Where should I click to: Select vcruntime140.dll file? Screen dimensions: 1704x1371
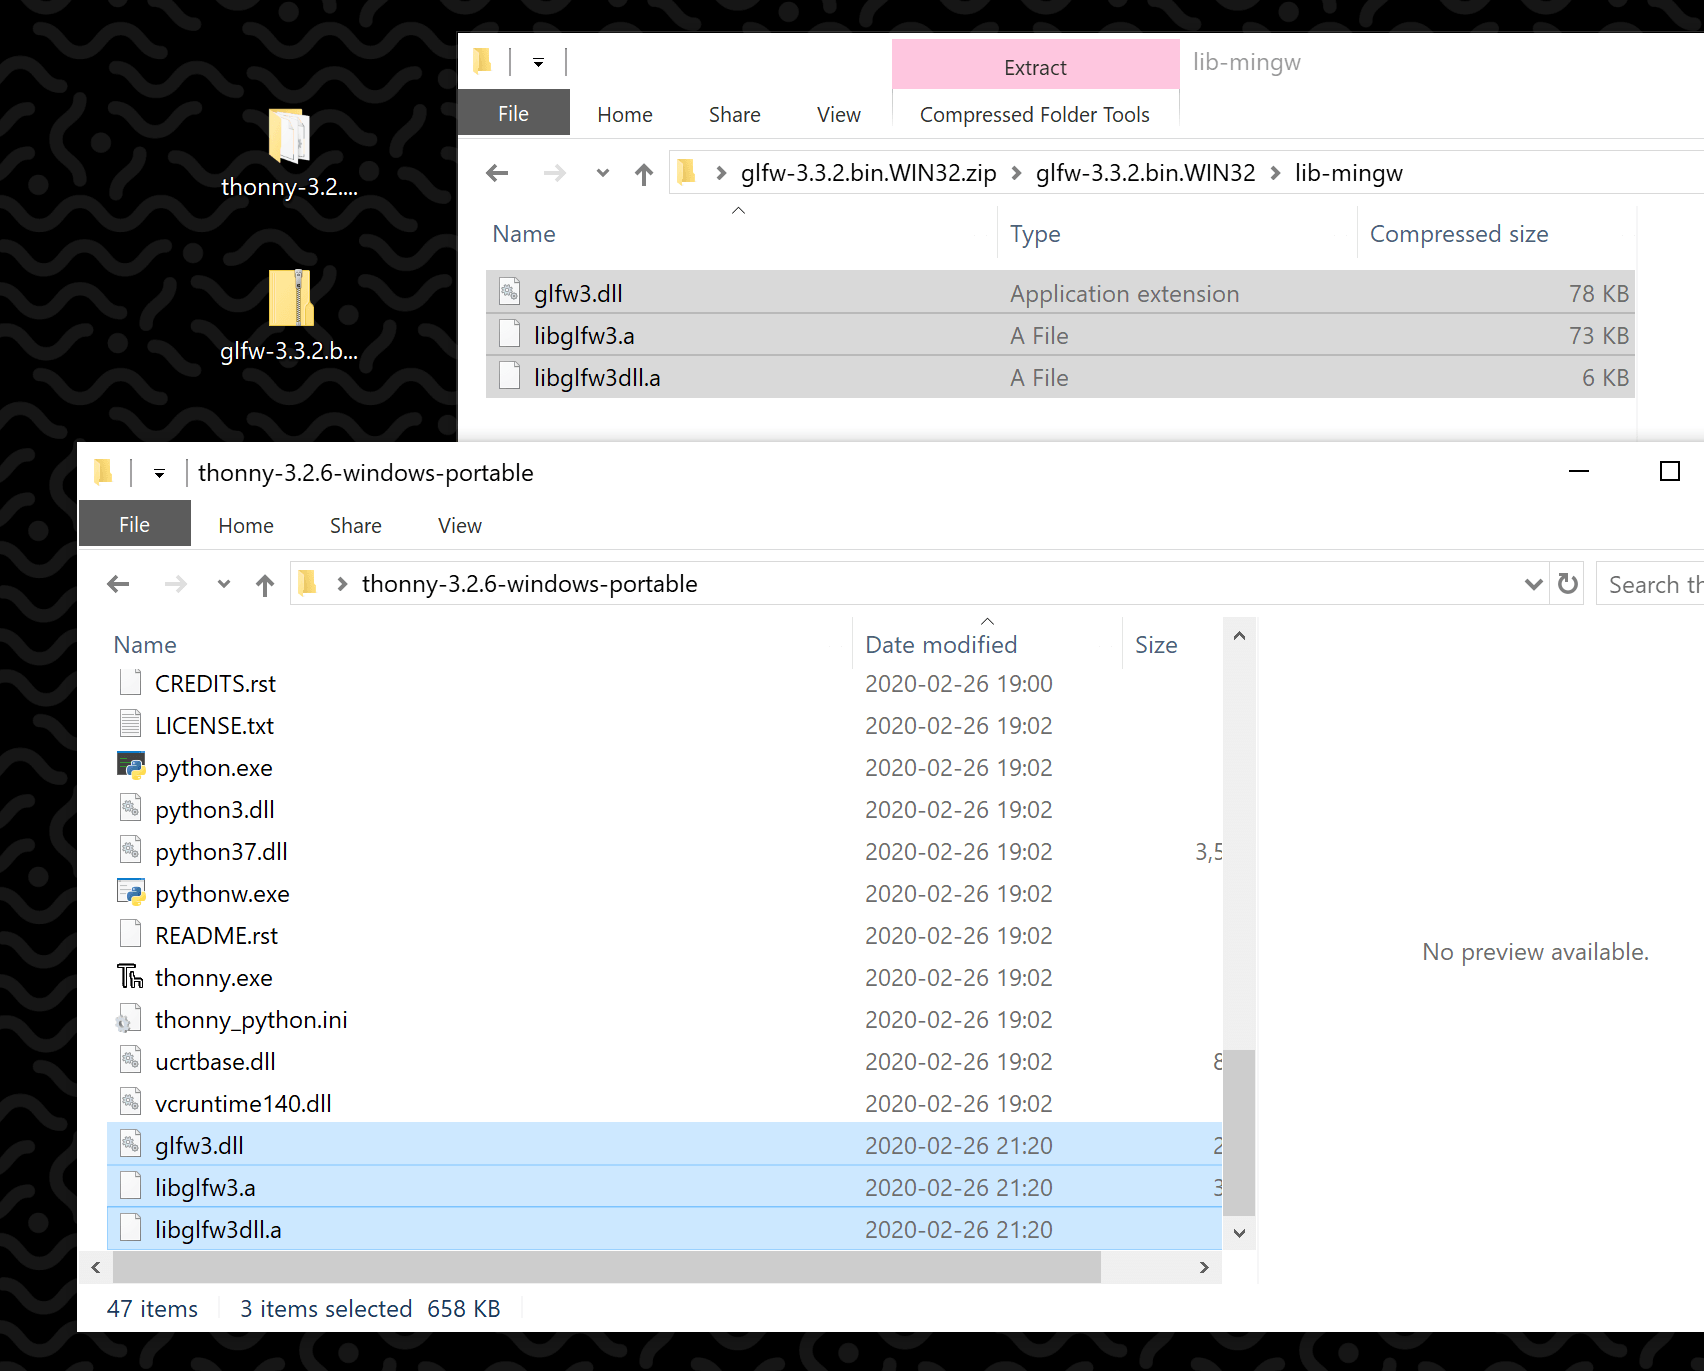click(664, 1103)
